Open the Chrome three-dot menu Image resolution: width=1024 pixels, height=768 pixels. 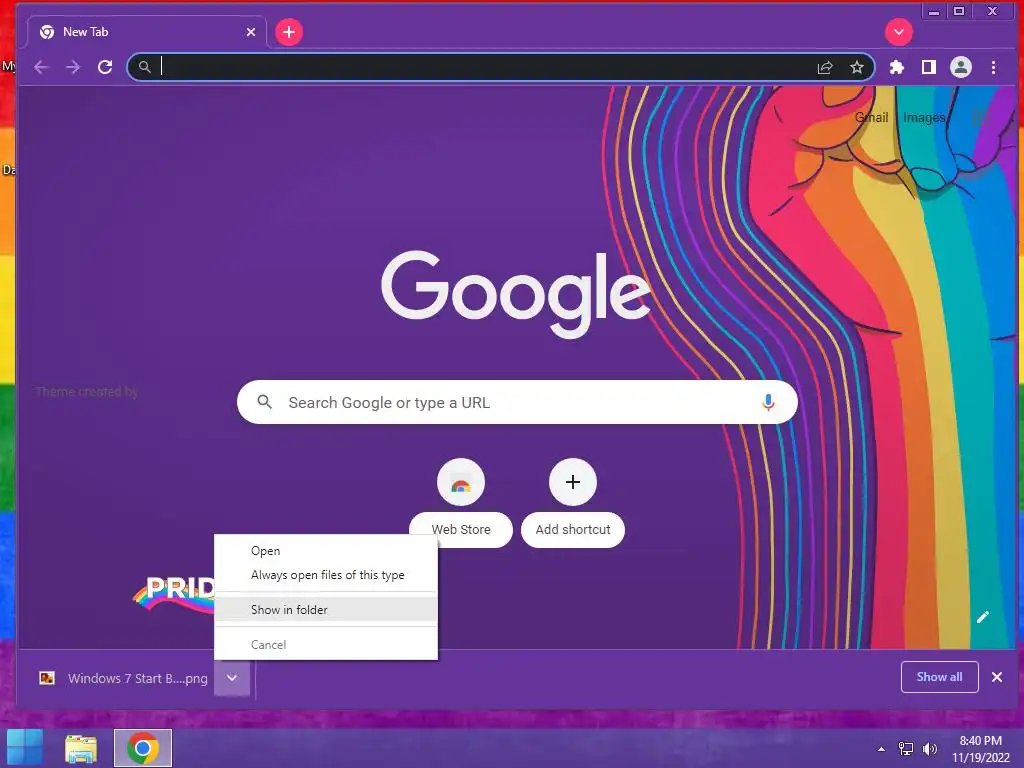click(993, 67)
